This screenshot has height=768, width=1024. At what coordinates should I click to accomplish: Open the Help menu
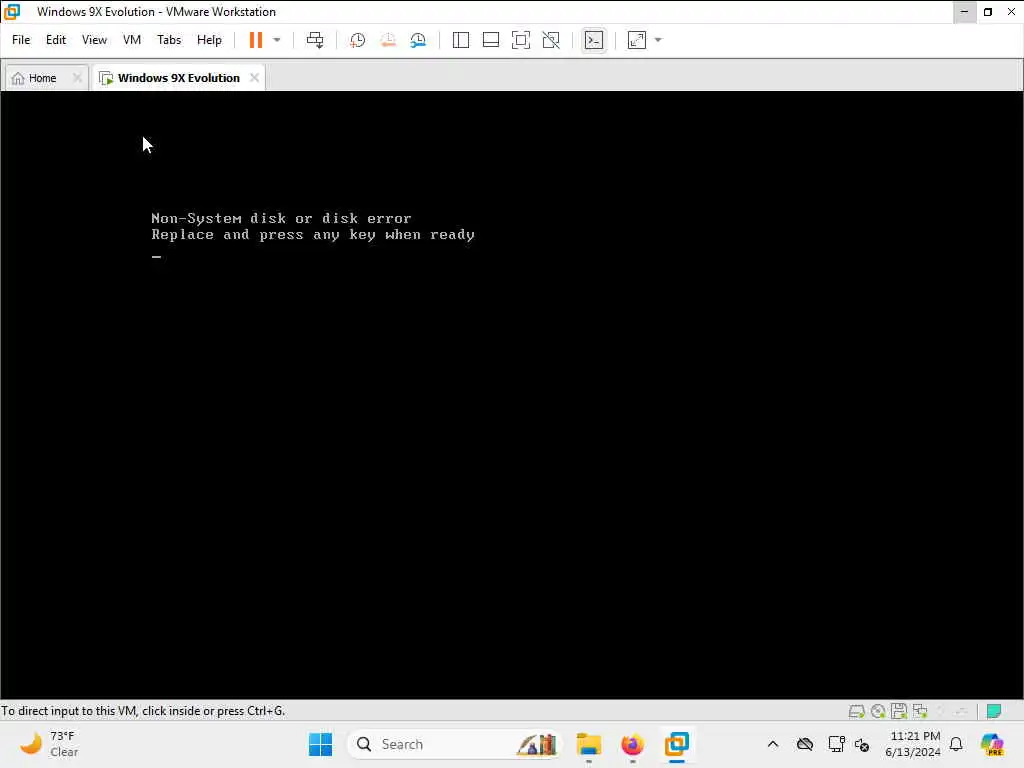209,40
